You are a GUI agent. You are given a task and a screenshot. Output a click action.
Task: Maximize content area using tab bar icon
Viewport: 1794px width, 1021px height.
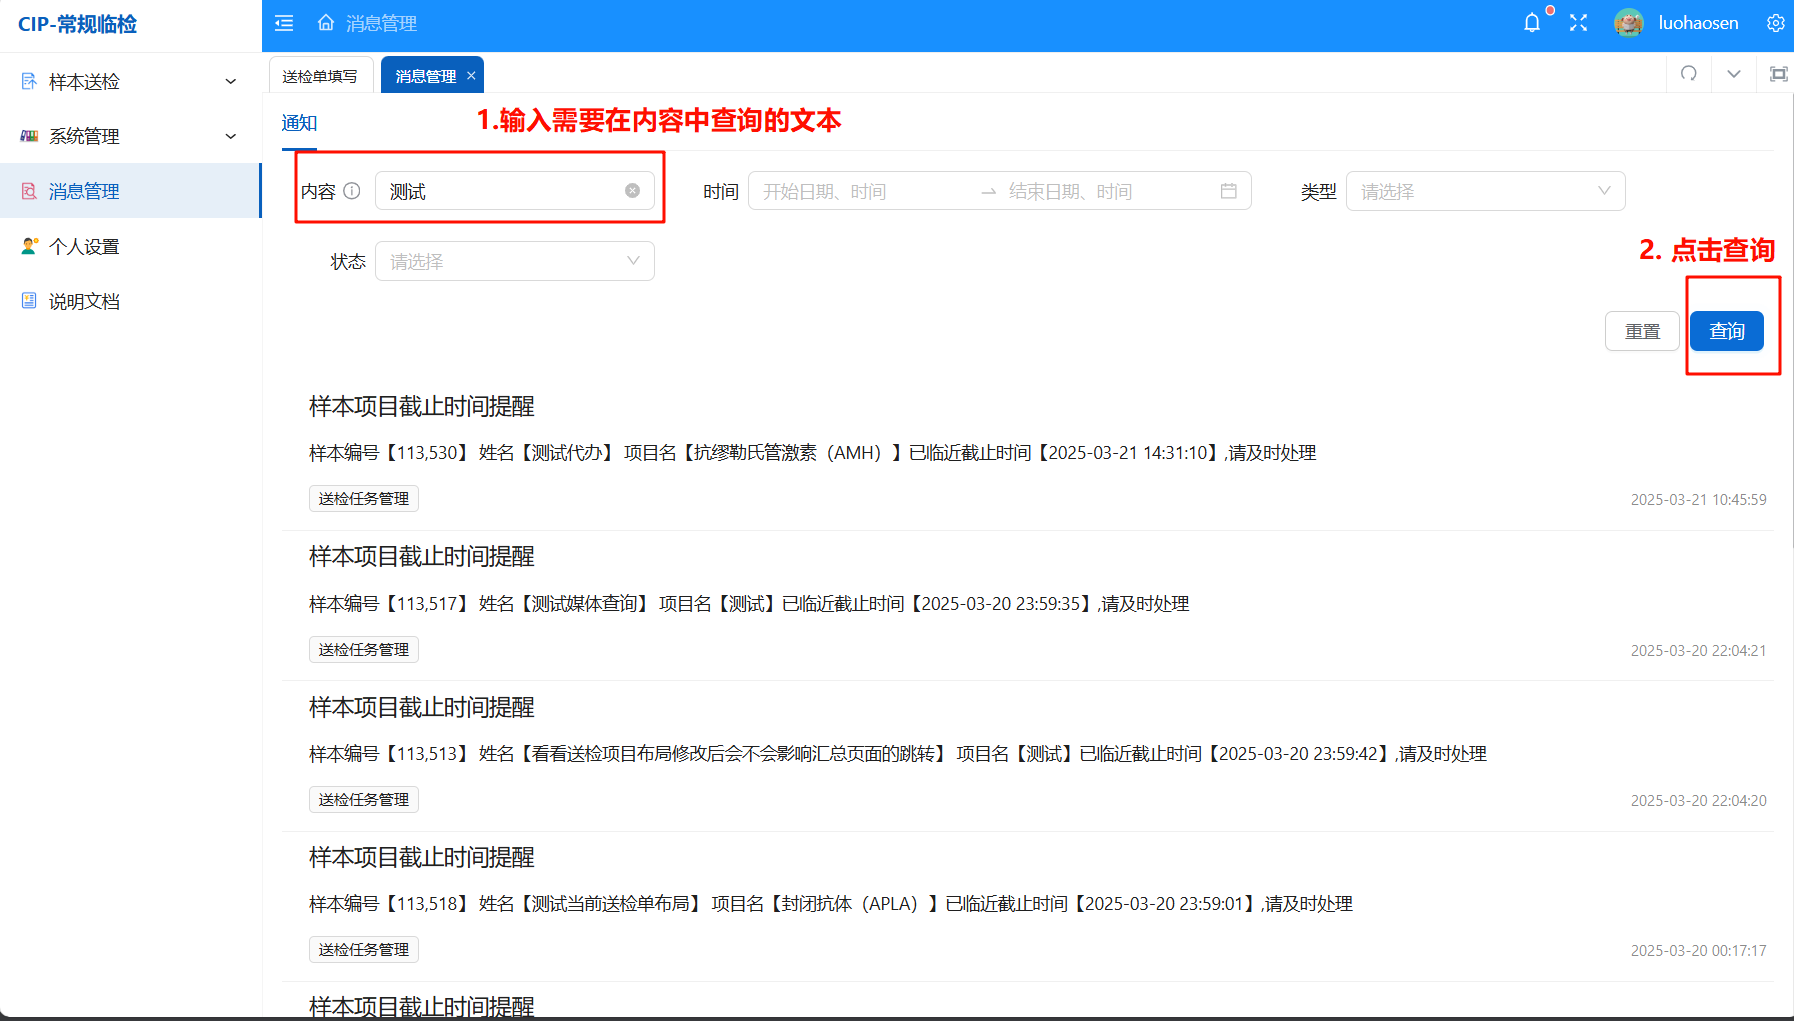pyautogui.click(x=1778, y=74)
